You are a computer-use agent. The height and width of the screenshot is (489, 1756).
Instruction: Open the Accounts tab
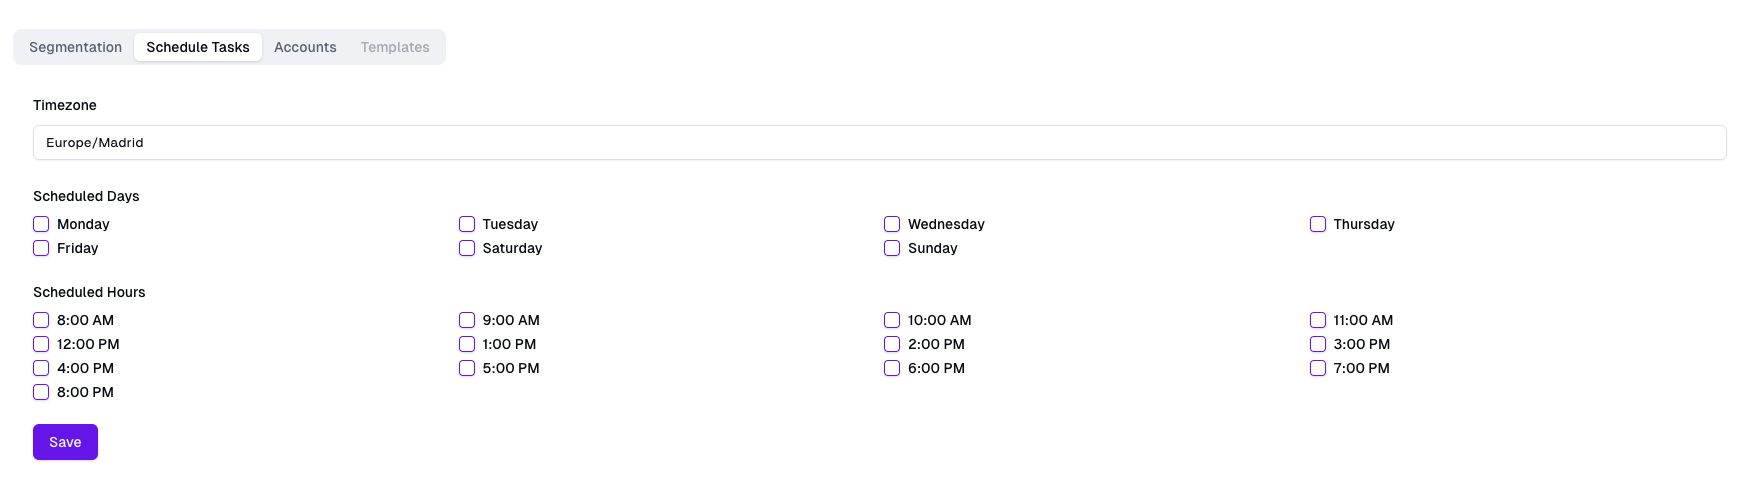pos(305,47)
